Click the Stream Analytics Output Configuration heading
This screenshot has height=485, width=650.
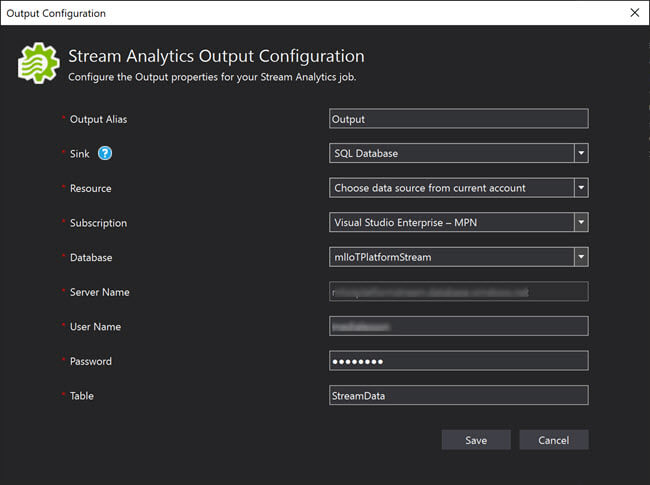pos(216,56)
